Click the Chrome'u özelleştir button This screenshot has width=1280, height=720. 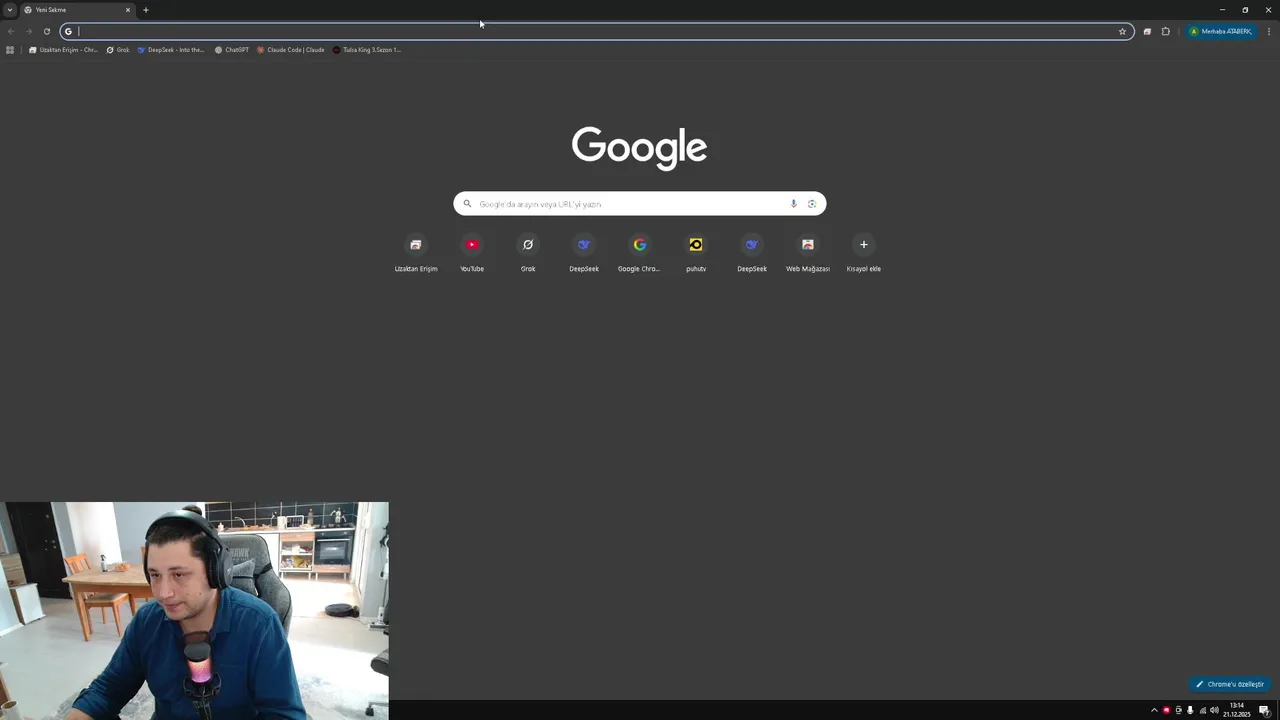pyautogui.click(x=1230, y=684)
